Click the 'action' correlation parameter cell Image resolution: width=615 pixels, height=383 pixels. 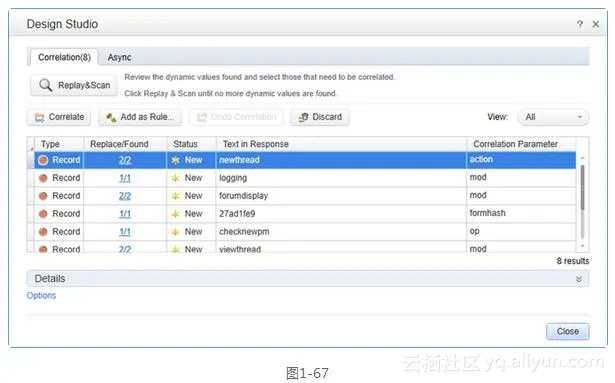521,160
